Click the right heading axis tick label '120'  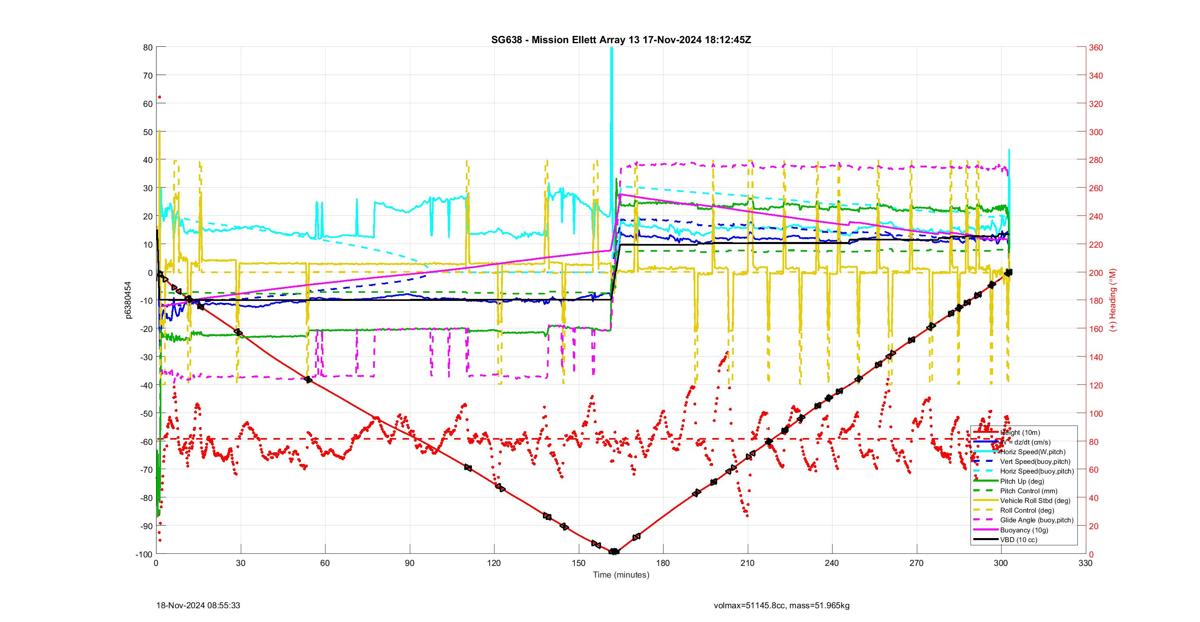(1095, 385)
